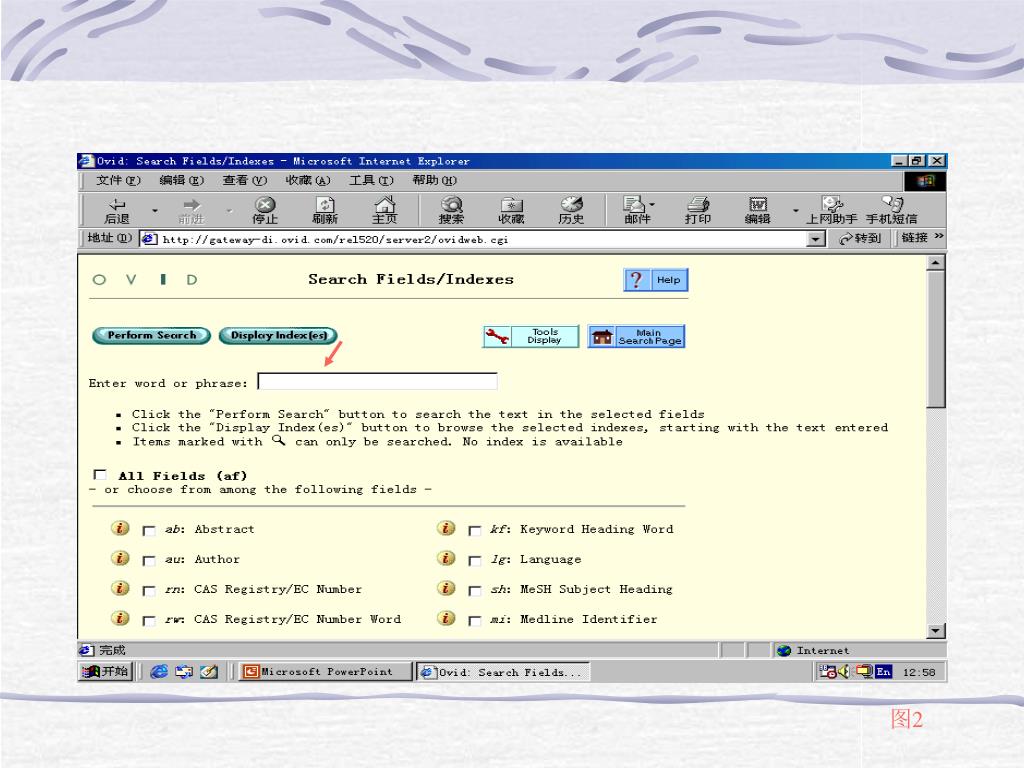Click the address bar URL field
The width and height of the screenshot is (1024, 768).
[x=474, y=240]
